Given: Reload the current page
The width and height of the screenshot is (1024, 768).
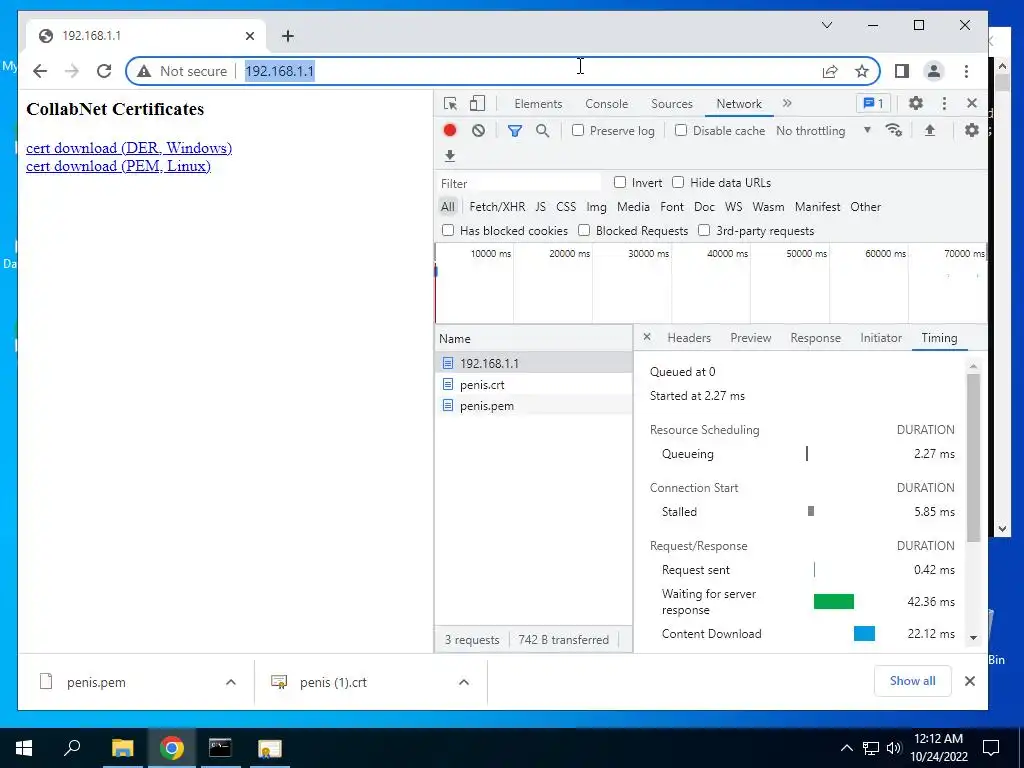Looking at the screenshot, I should [104, 71].
